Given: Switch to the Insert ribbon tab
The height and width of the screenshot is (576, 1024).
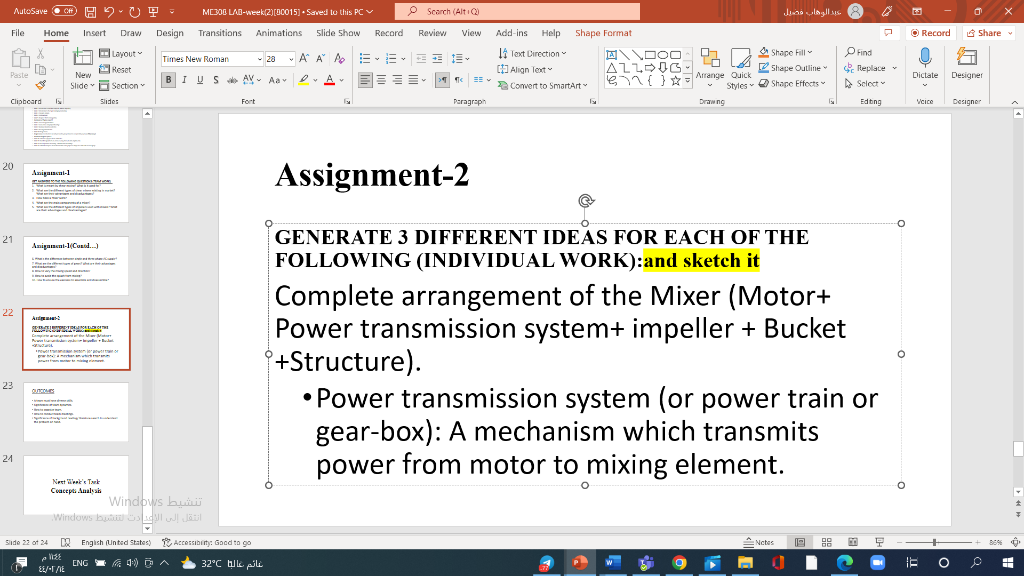Looking at the screenshot, I should click(94, 32).
